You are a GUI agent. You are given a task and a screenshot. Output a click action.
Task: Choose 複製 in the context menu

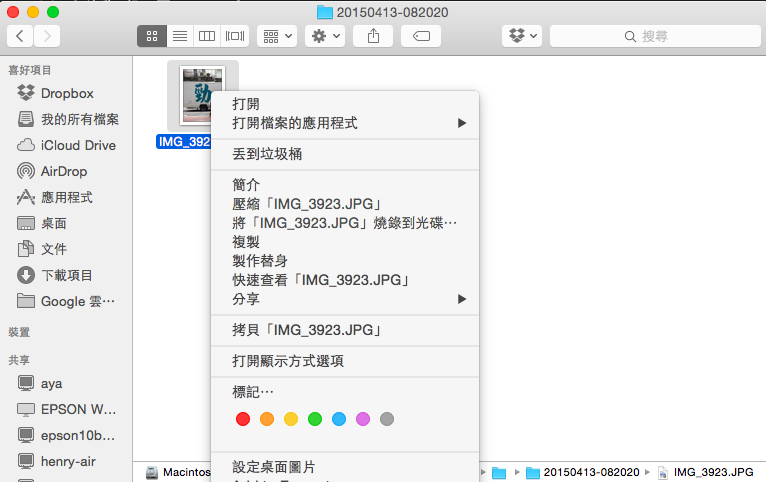click(x=345, y=242)
